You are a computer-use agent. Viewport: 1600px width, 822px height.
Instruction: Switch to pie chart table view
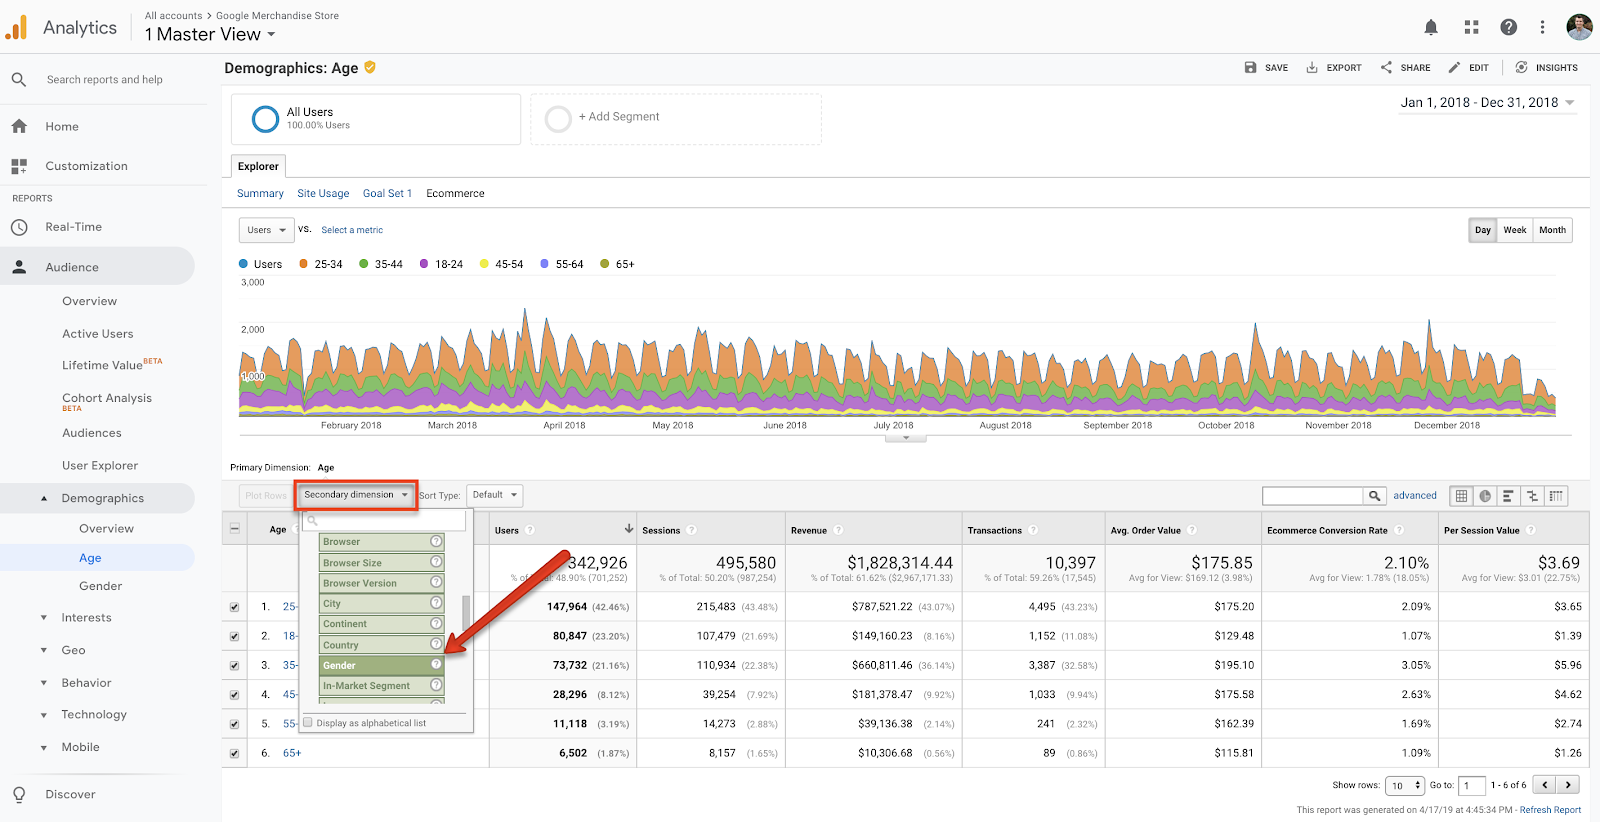coord(1485,496)
